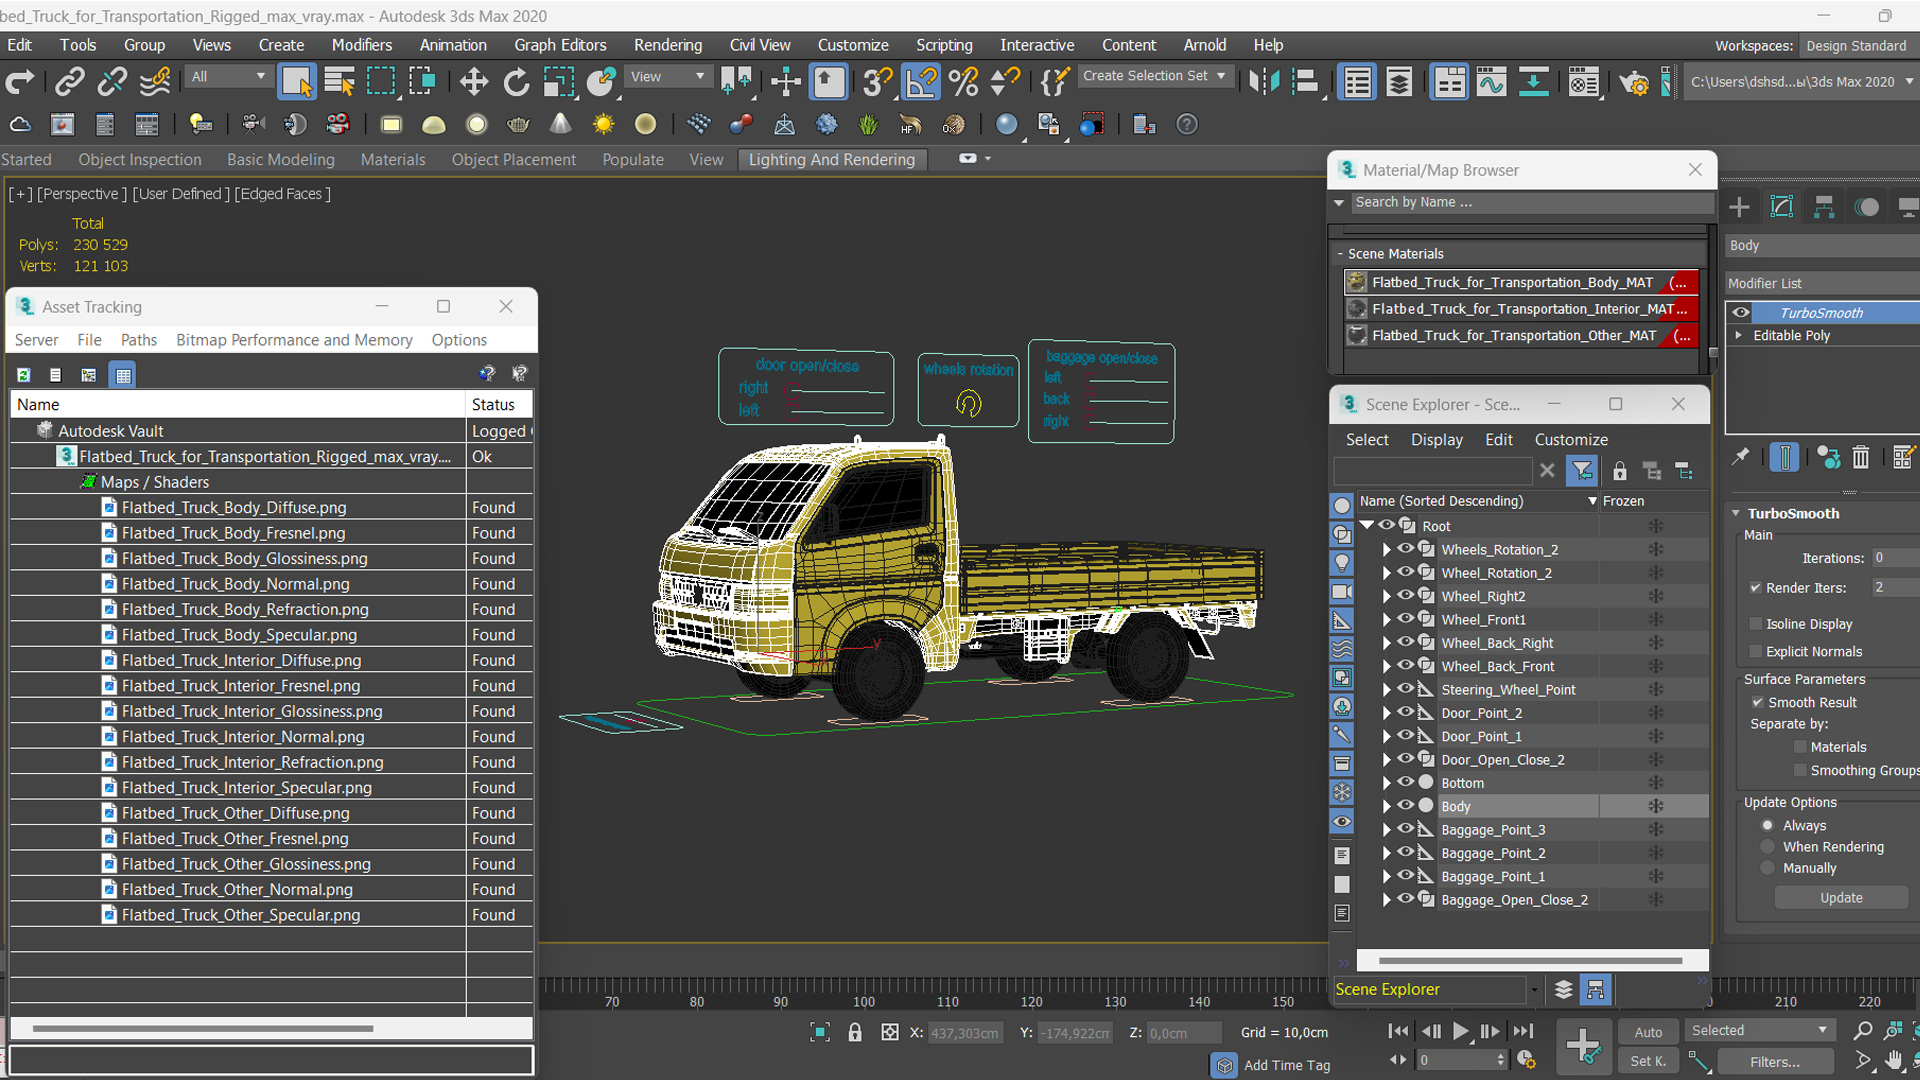
Task: Click Remove modifier trash icon
Action: (1860, 457)
